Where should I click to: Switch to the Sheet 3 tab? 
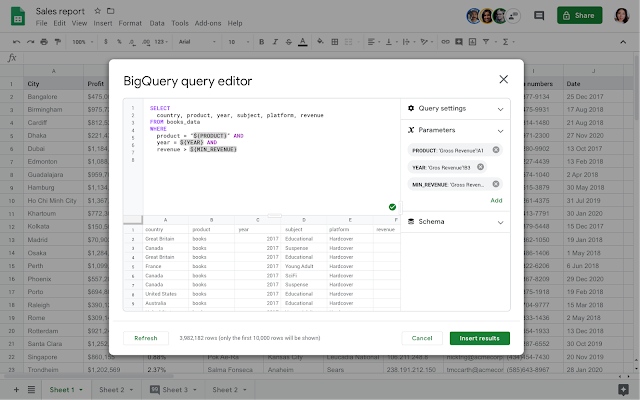coord(175,389)
